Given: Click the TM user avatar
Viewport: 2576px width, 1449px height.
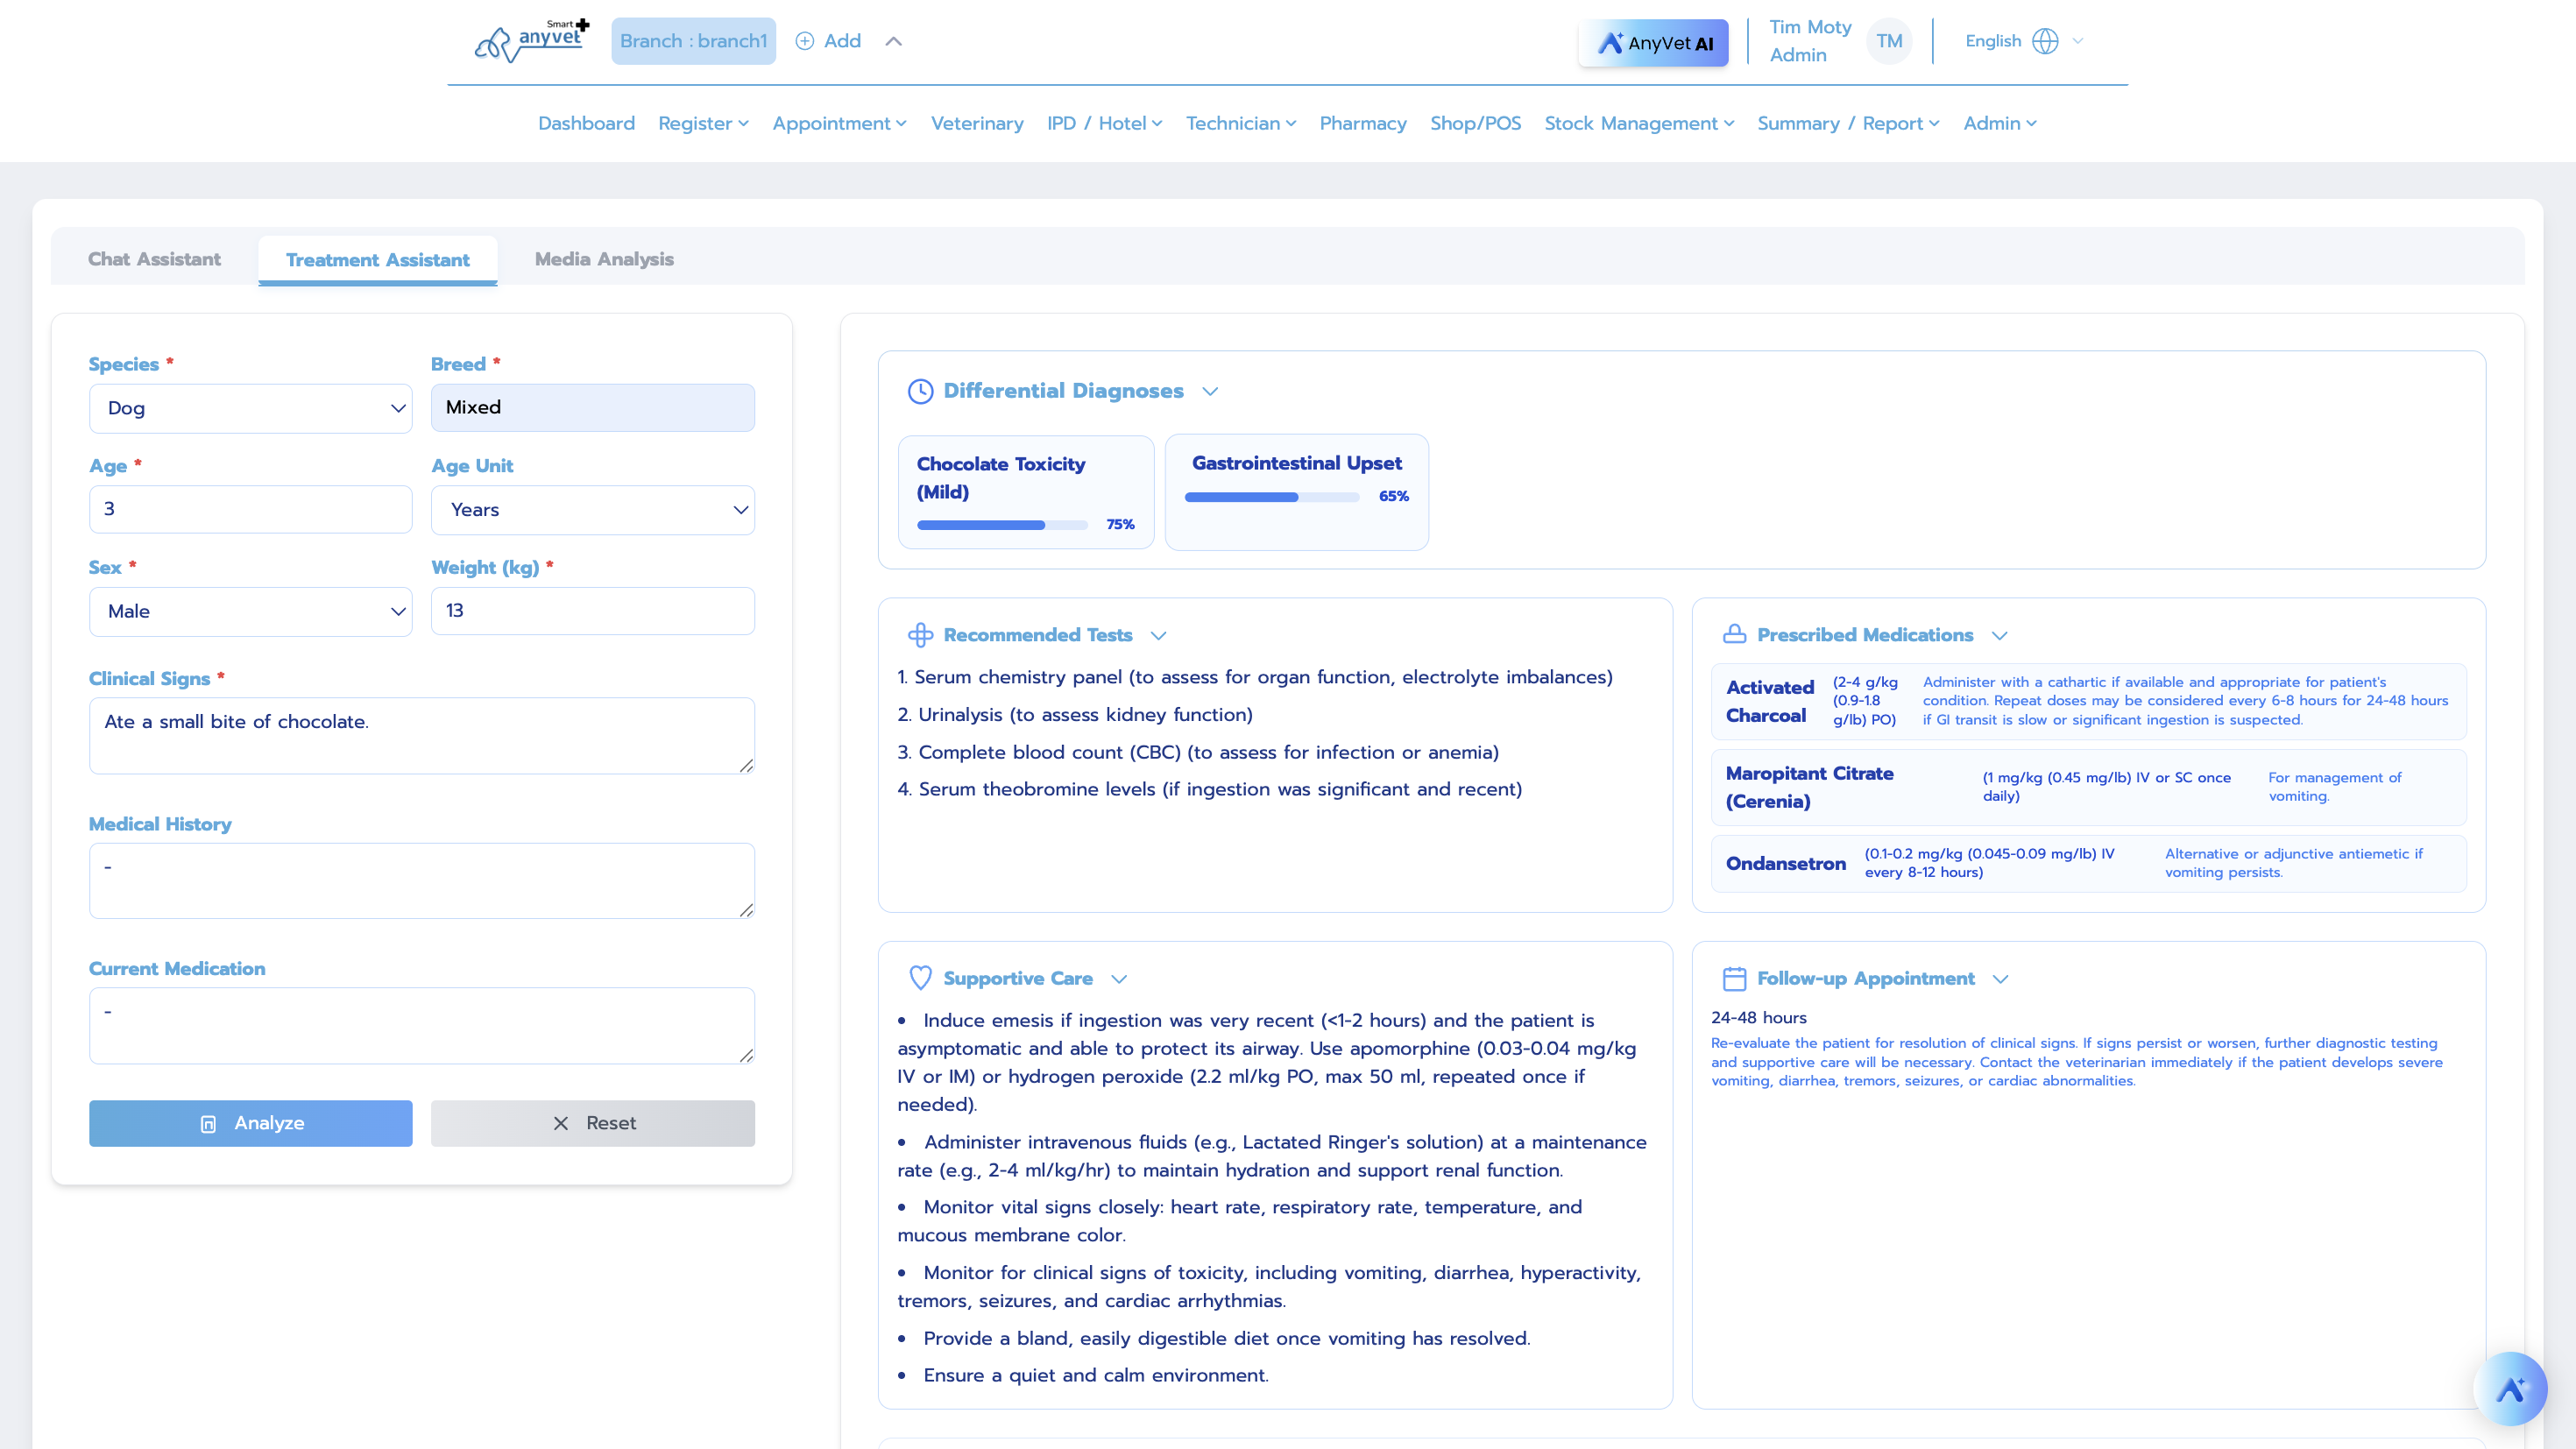Looking at the screenshot, I should click(1889, 41).
